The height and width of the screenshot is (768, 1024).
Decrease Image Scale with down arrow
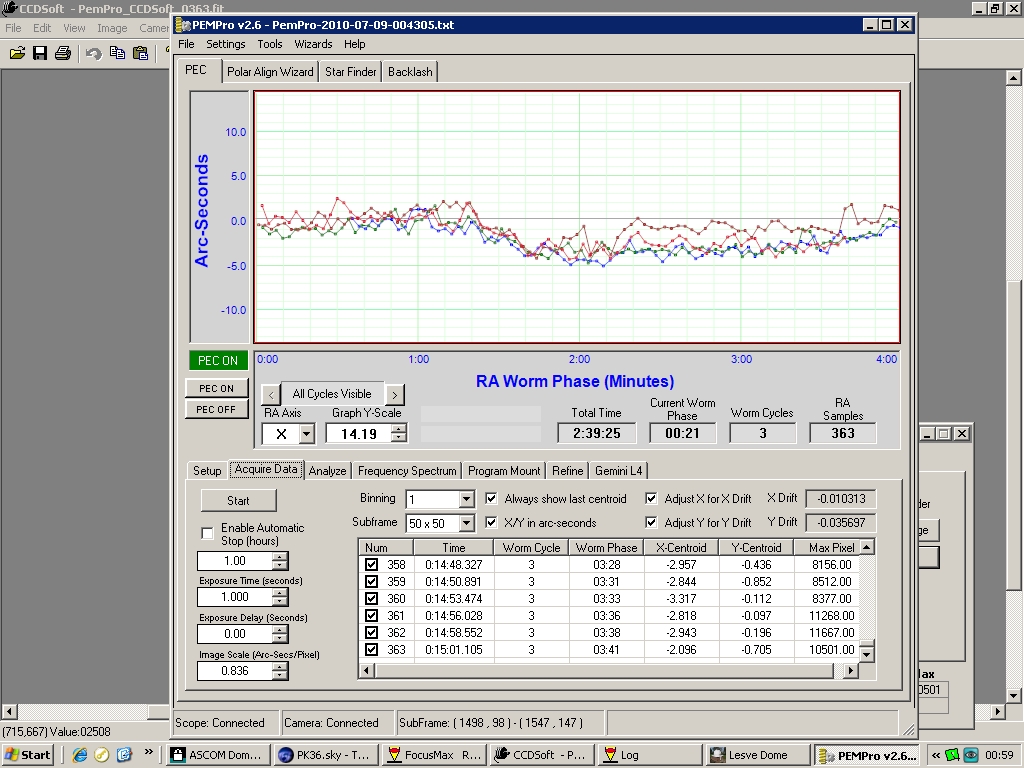coord(280,675)
